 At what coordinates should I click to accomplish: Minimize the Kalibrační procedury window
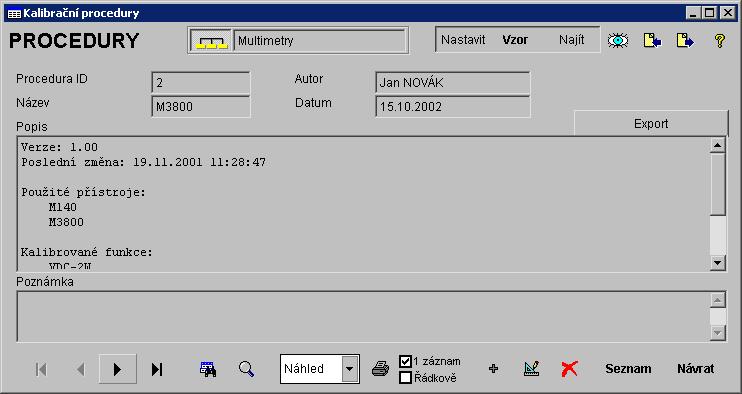[x=694, y=13]
